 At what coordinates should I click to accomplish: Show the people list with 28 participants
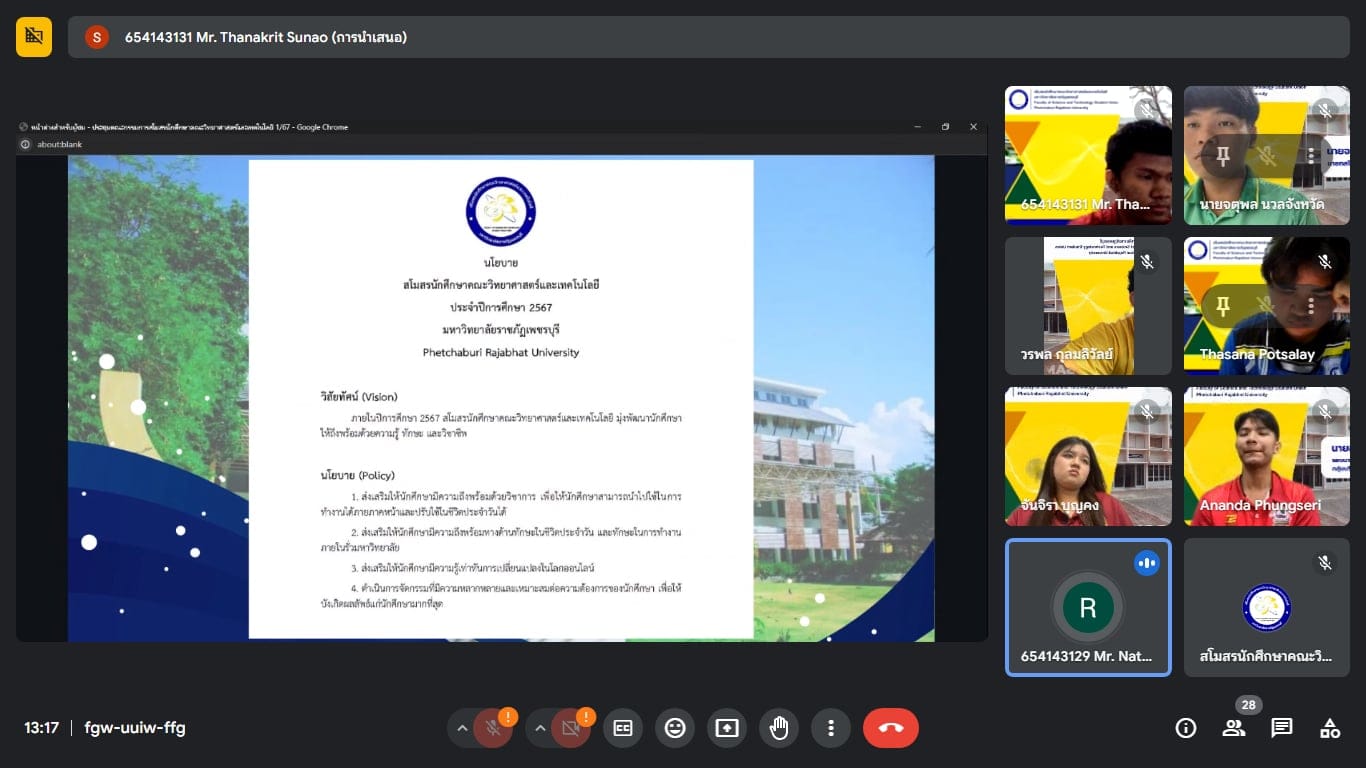(x=1234, y=728)
